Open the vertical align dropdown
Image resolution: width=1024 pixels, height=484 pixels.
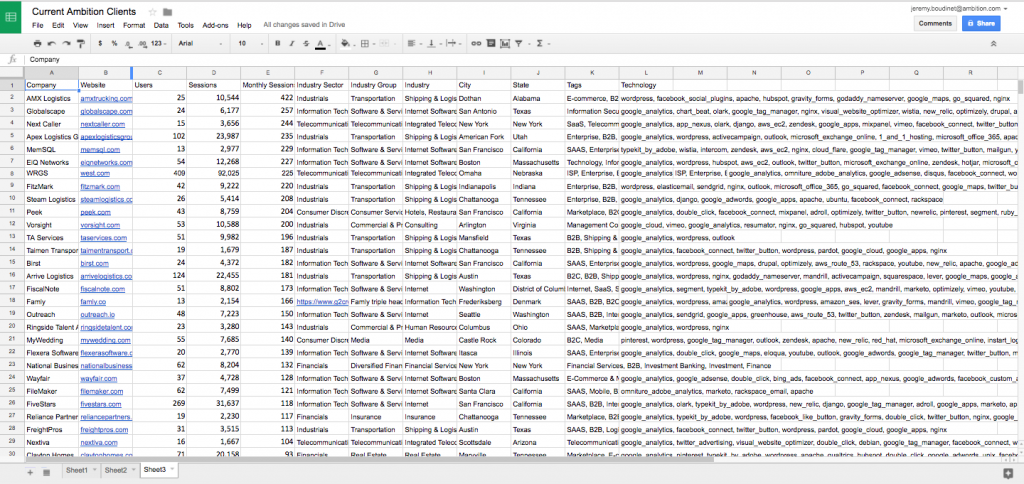click(x=433, y=44)
